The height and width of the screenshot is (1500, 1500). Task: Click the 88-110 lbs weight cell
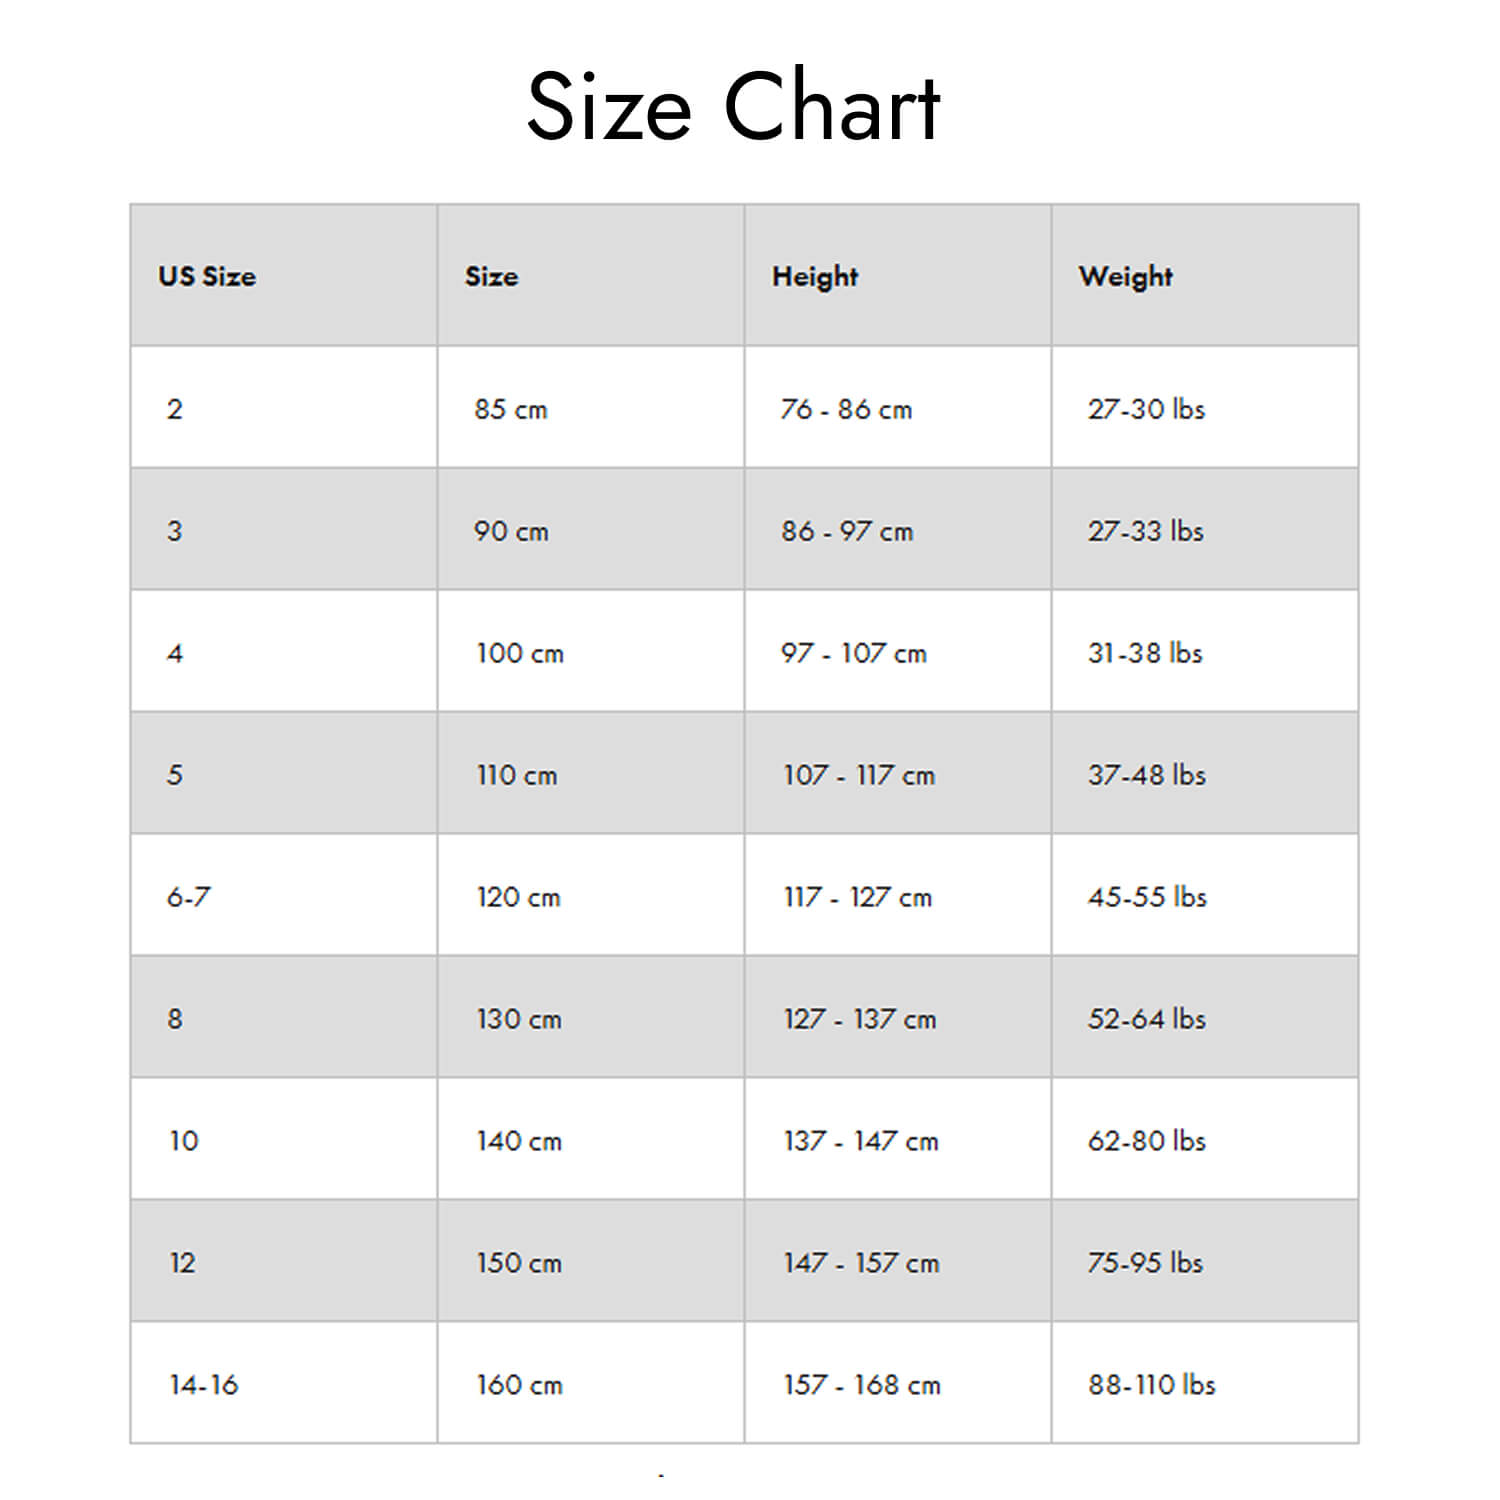coord(1205,1384)
